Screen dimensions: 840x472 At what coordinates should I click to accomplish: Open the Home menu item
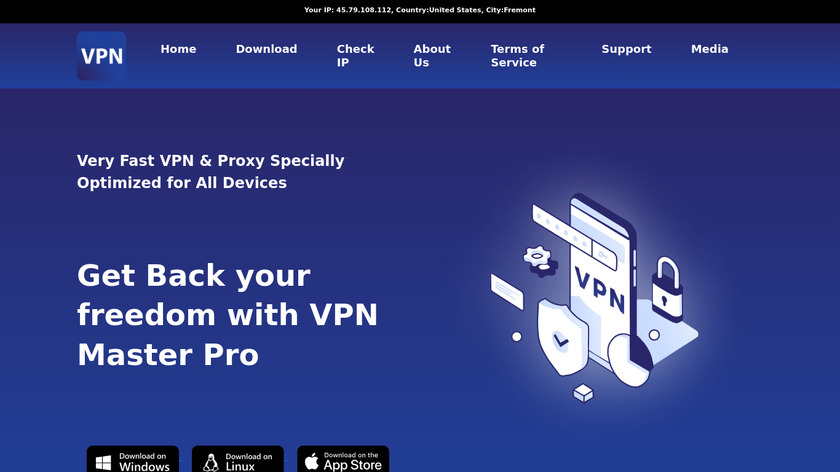click(178, 49)
